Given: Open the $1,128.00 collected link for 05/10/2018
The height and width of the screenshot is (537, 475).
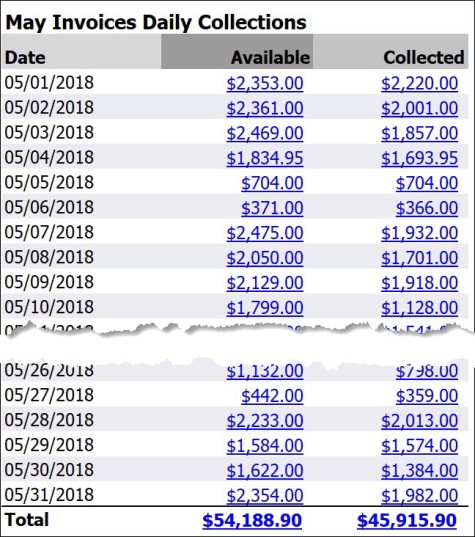Looking at the screenshot, I should click(420, 308).
